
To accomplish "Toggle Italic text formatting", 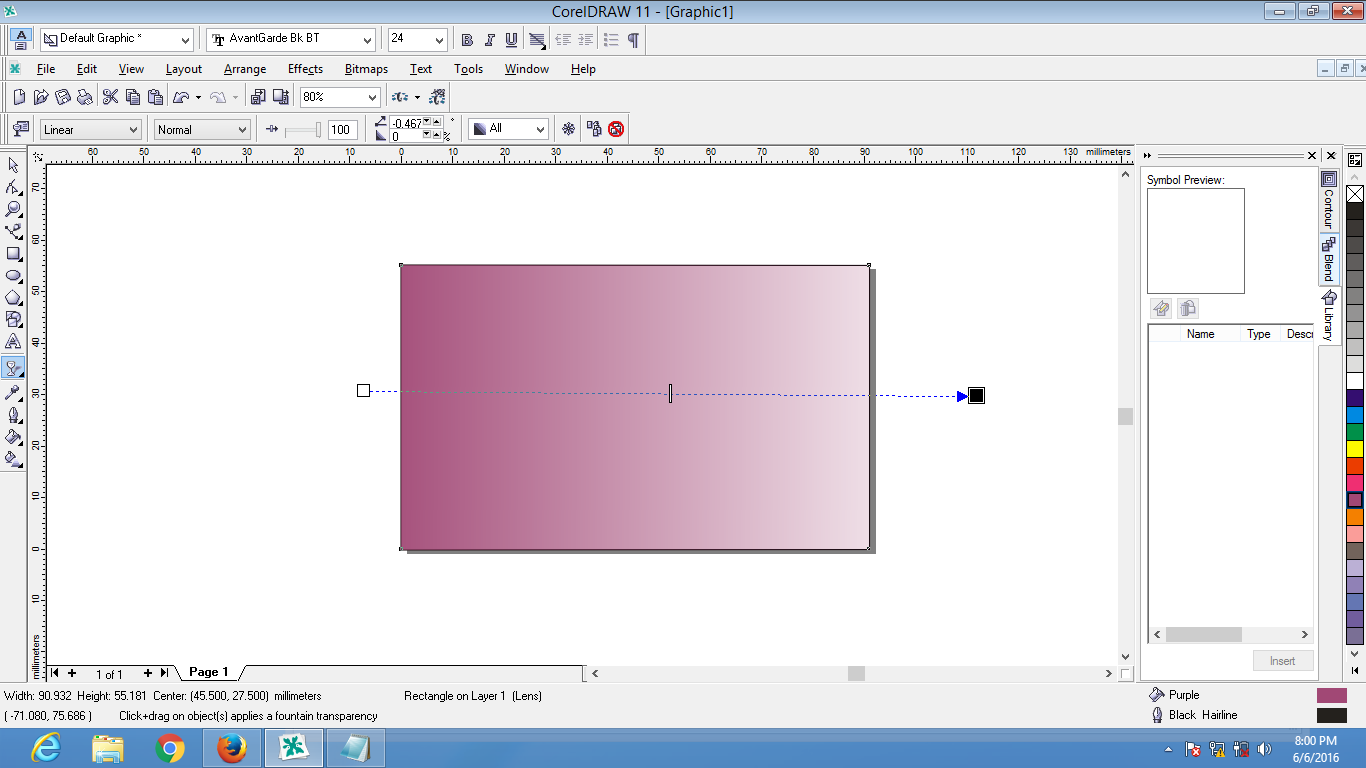I will click(x=489, y=40).
